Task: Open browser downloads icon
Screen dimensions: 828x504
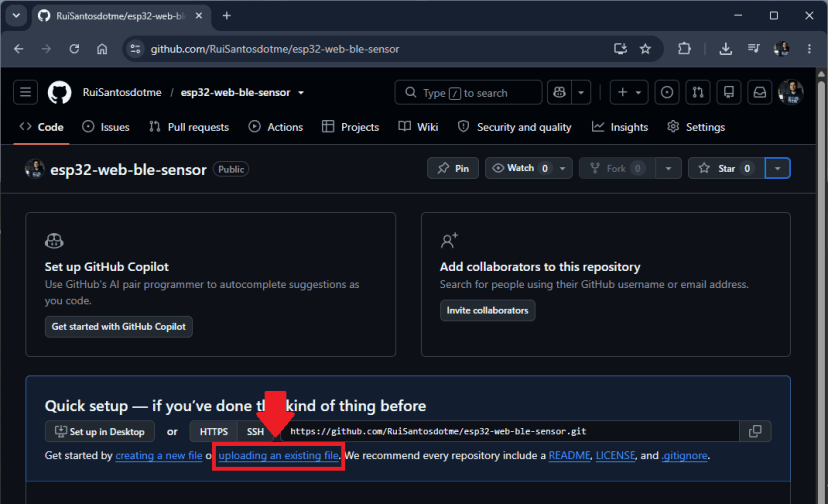Action: [x=726, y=49]
